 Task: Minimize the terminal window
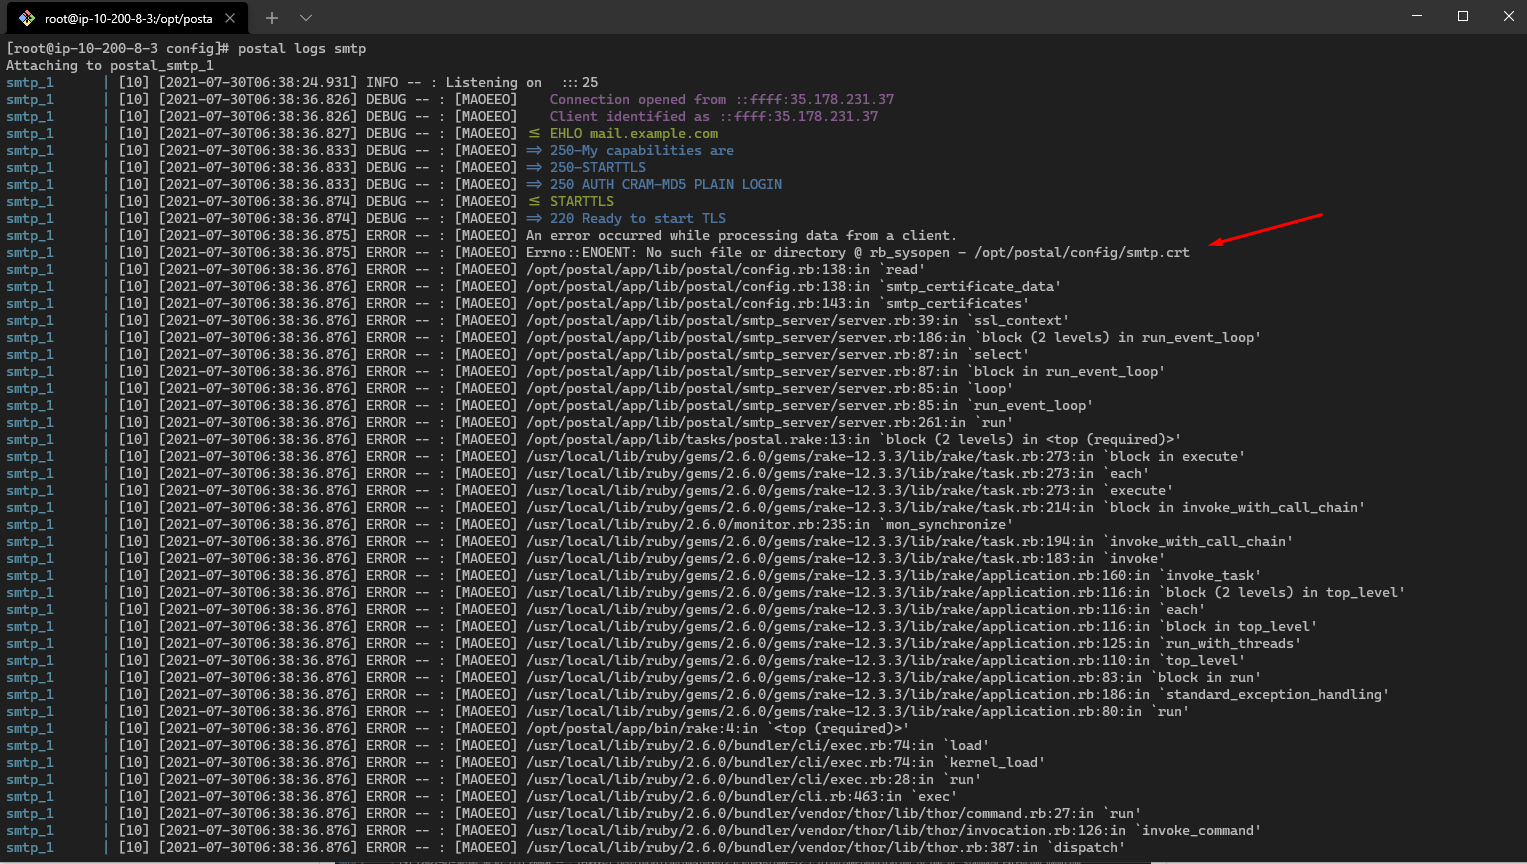(x=1417, y=16)
